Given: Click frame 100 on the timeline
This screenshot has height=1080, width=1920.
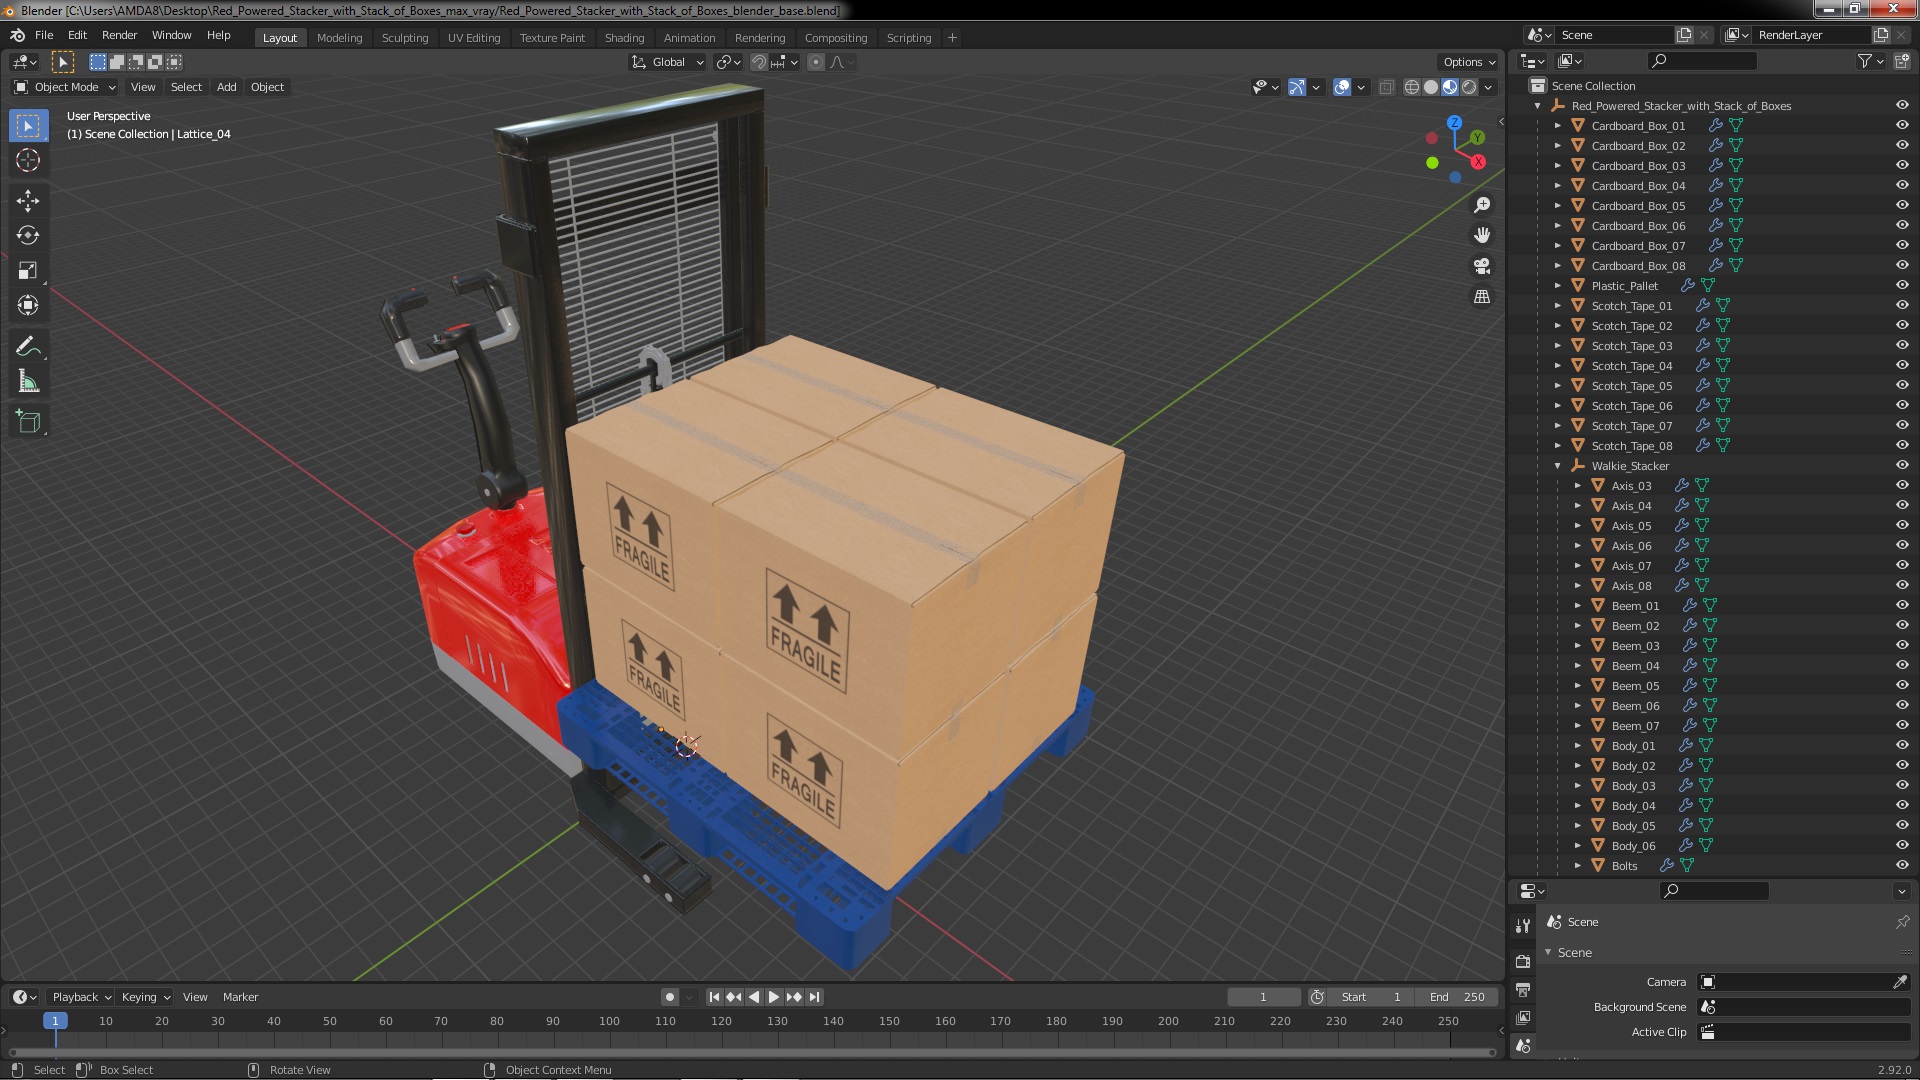Looking at the screenshot, I should pos(609,1021).
